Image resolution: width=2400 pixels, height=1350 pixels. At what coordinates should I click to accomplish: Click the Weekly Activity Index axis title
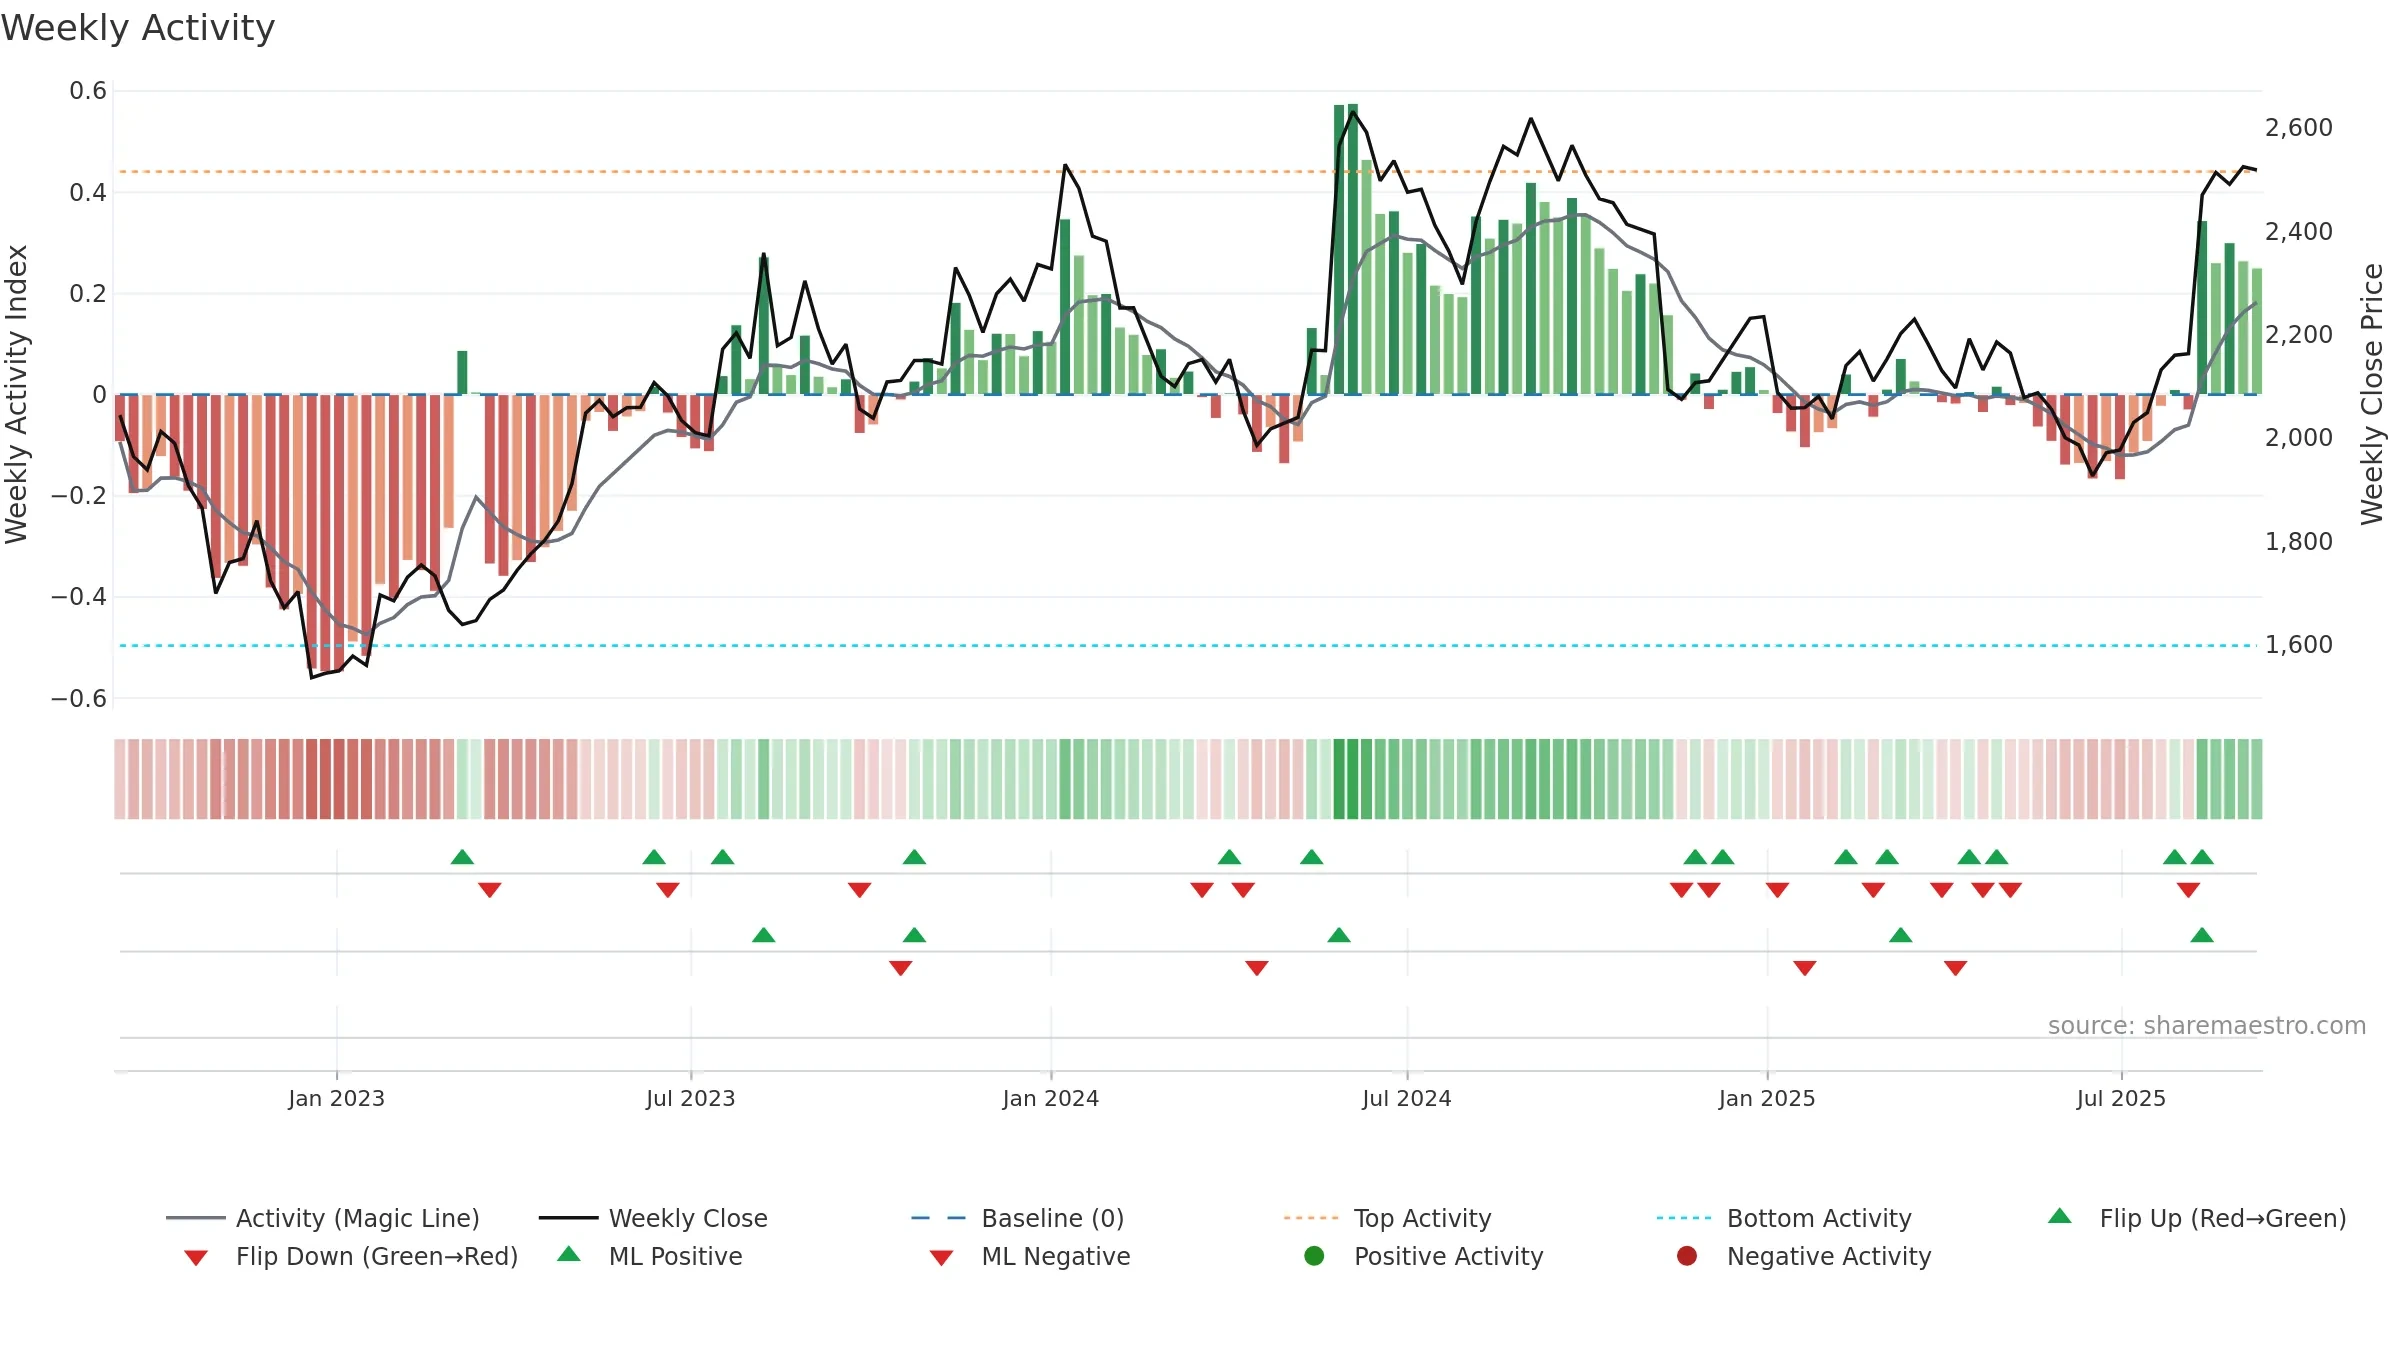(16, 394)
